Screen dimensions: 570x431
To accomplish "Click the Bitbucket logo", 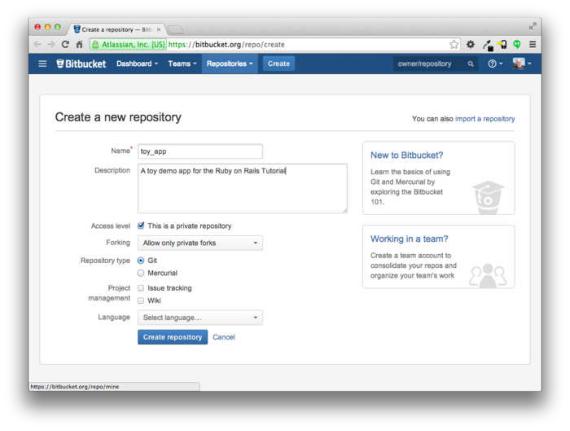I will point(81,64).
